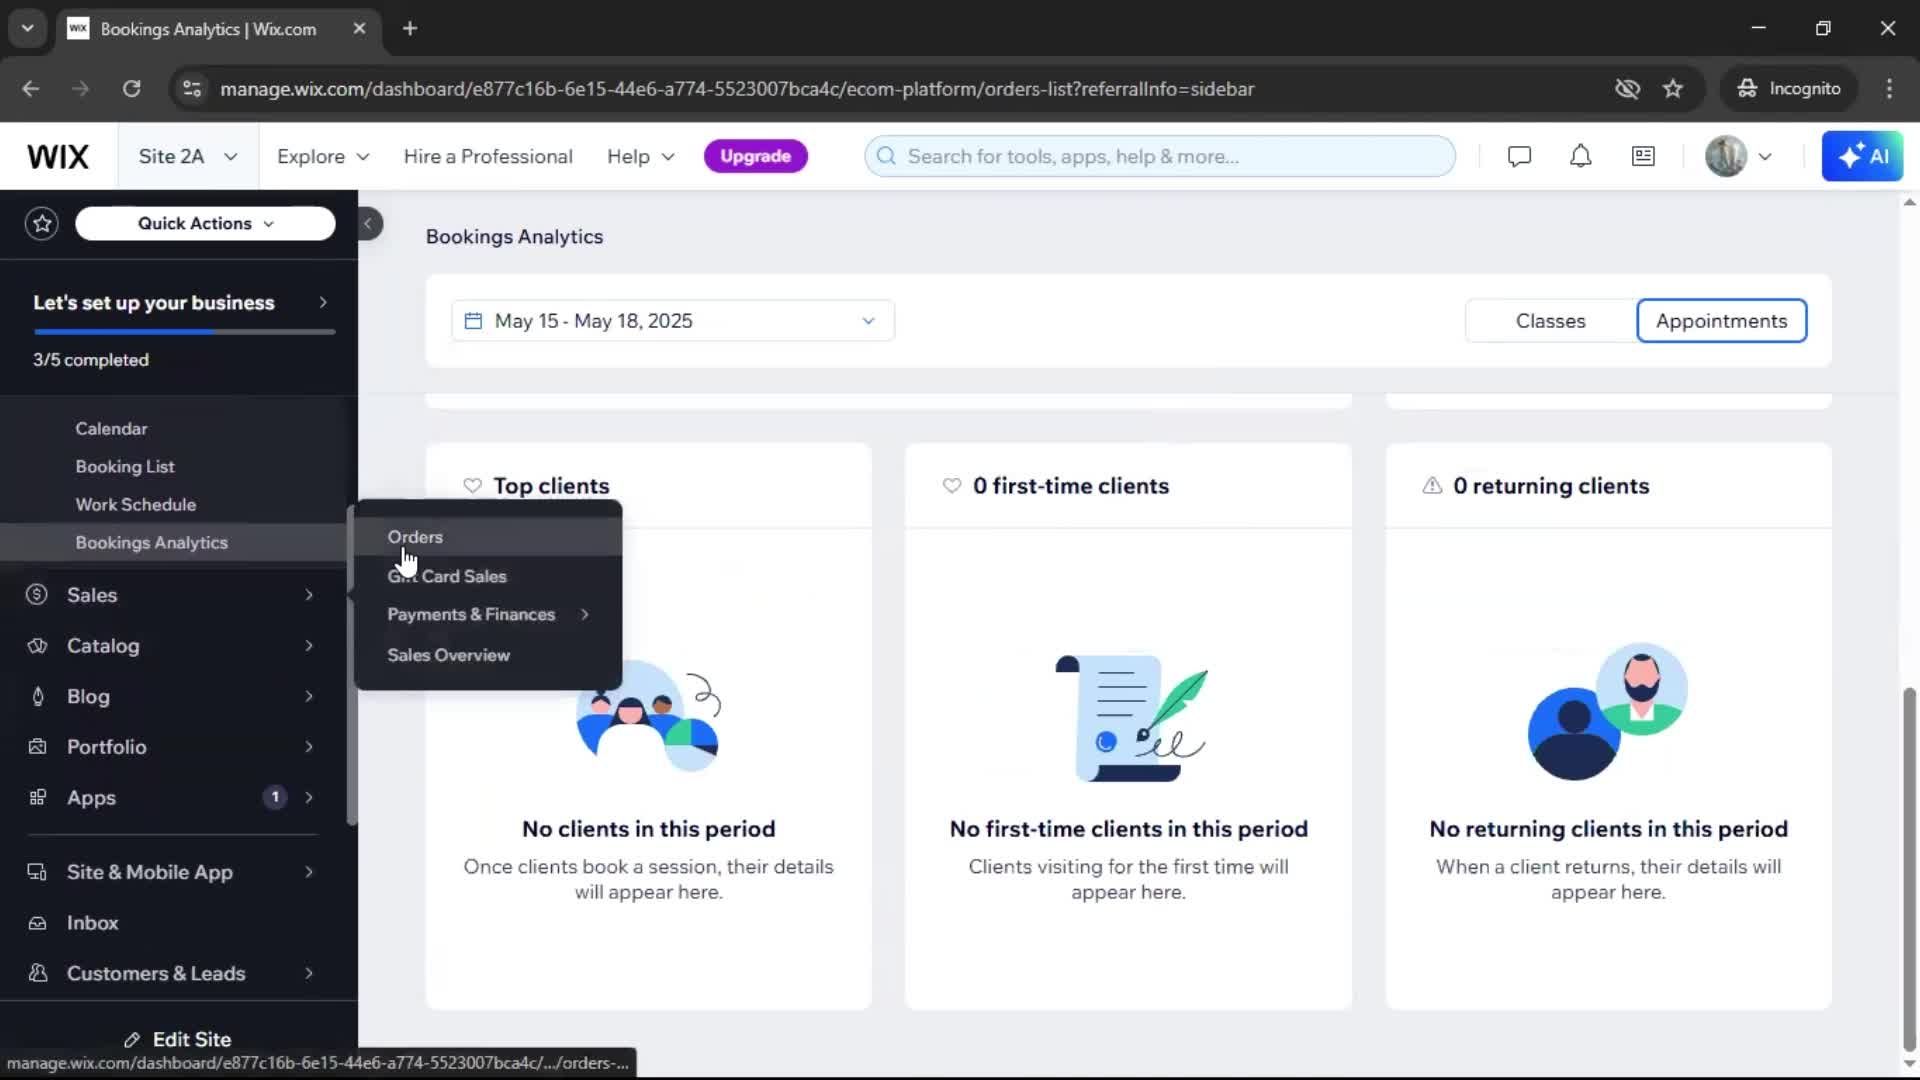The image size is (1920, 1080).
Task: Click the Incognito indicator
Action: [1788, 89]
